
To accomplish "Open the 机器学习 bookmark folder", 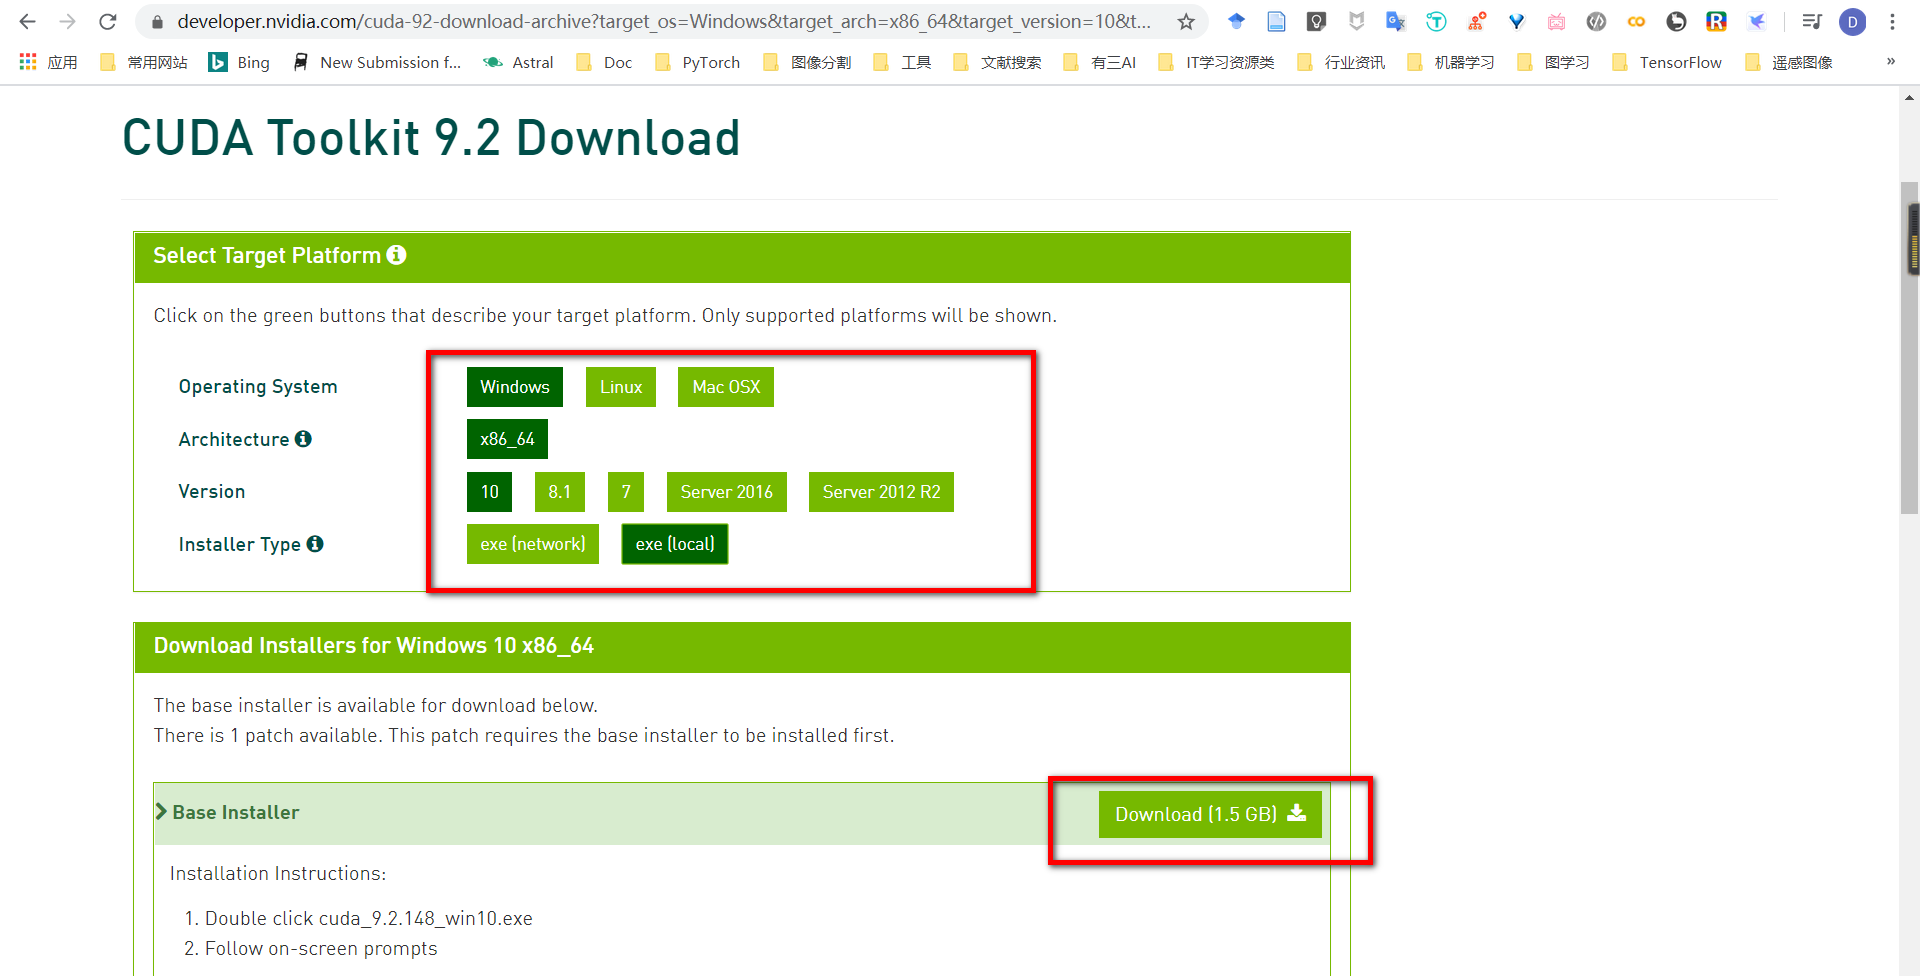I will pos(1451,62).
